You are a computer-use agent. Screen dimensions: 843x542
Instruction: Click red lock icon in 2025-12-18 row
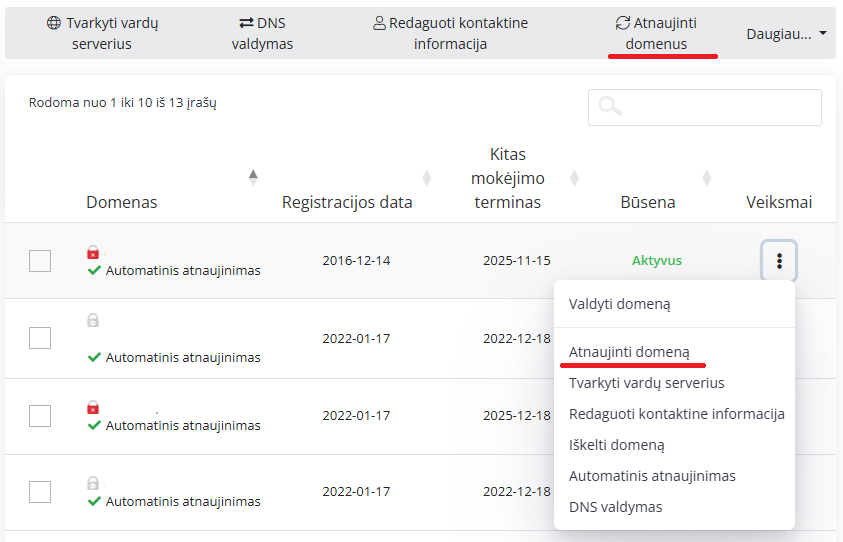pos(93,408)
